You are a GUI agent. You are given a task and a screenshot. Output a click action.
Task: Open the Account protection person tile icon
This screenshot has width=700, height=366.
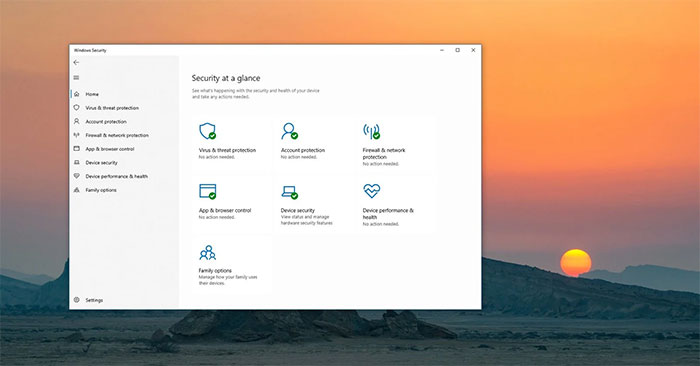pyautogui.click(x=289, y=131)
